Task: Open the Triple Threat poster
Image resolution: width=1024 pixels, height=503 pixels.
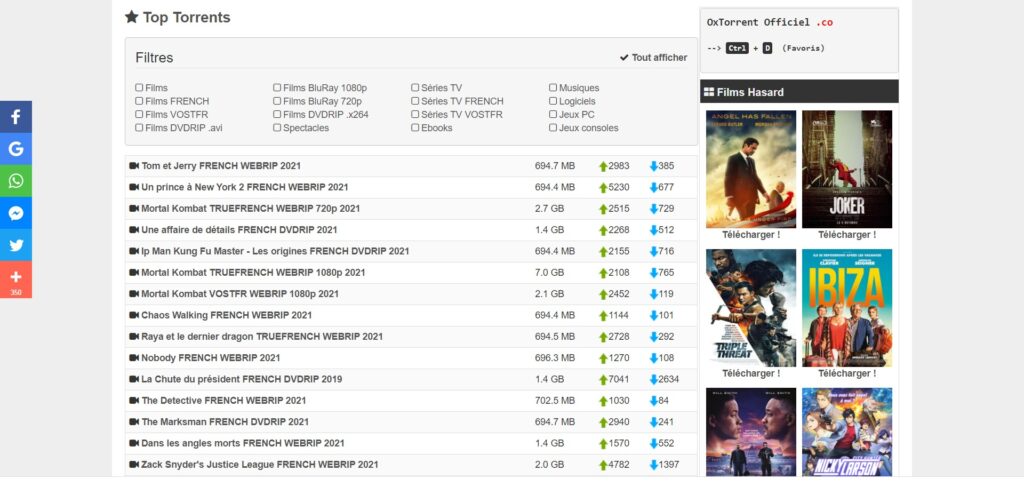Action: tap(751, 308)
